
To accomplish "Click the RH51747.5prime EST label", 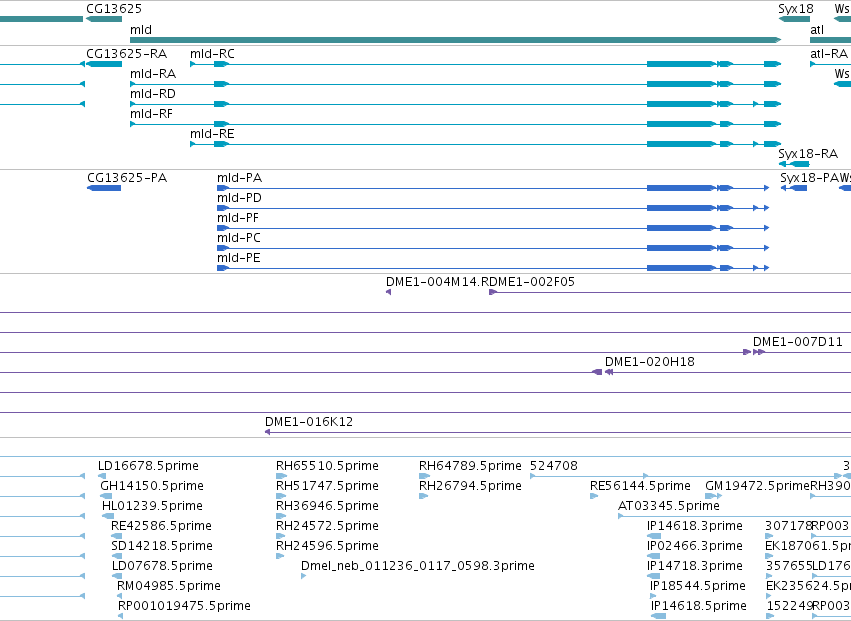I will tap(327, 486).
